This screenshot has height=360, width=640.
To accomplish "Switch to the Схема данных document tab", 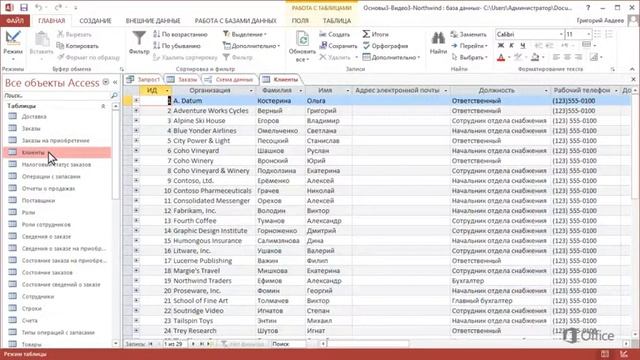I will coord(230,79).
